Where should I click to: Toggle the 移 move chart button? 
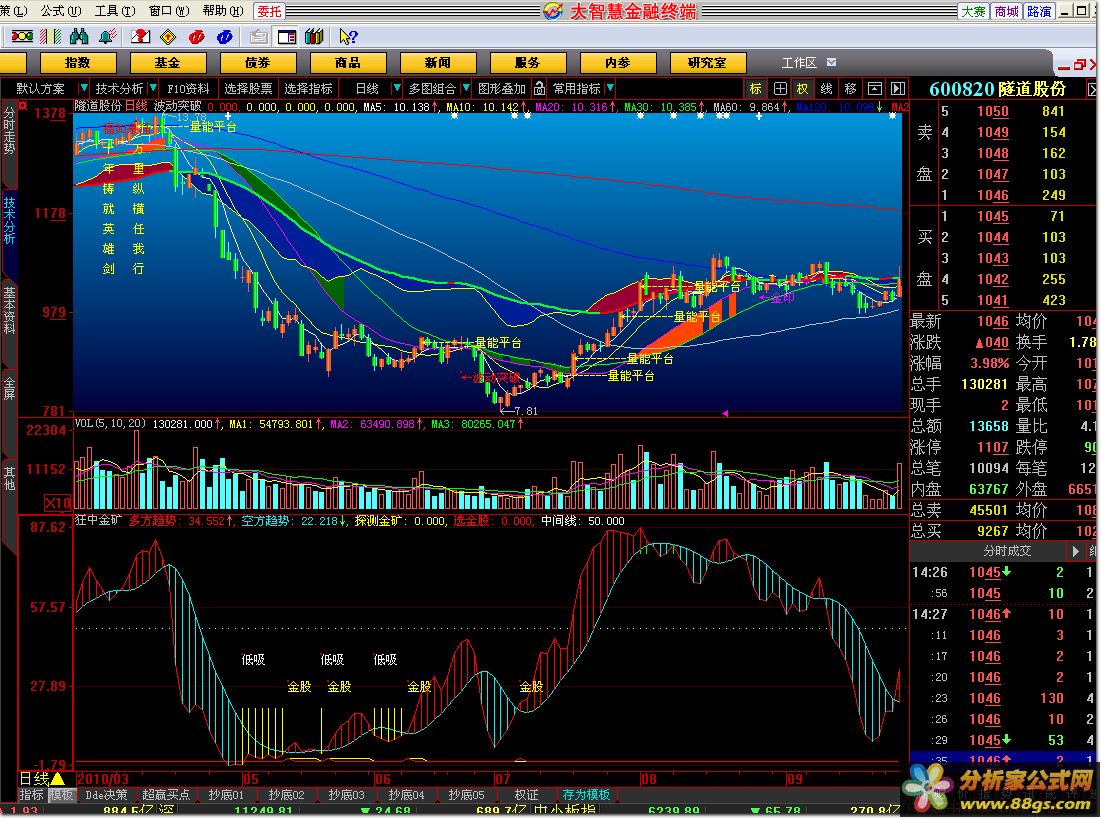coord(850,88)
